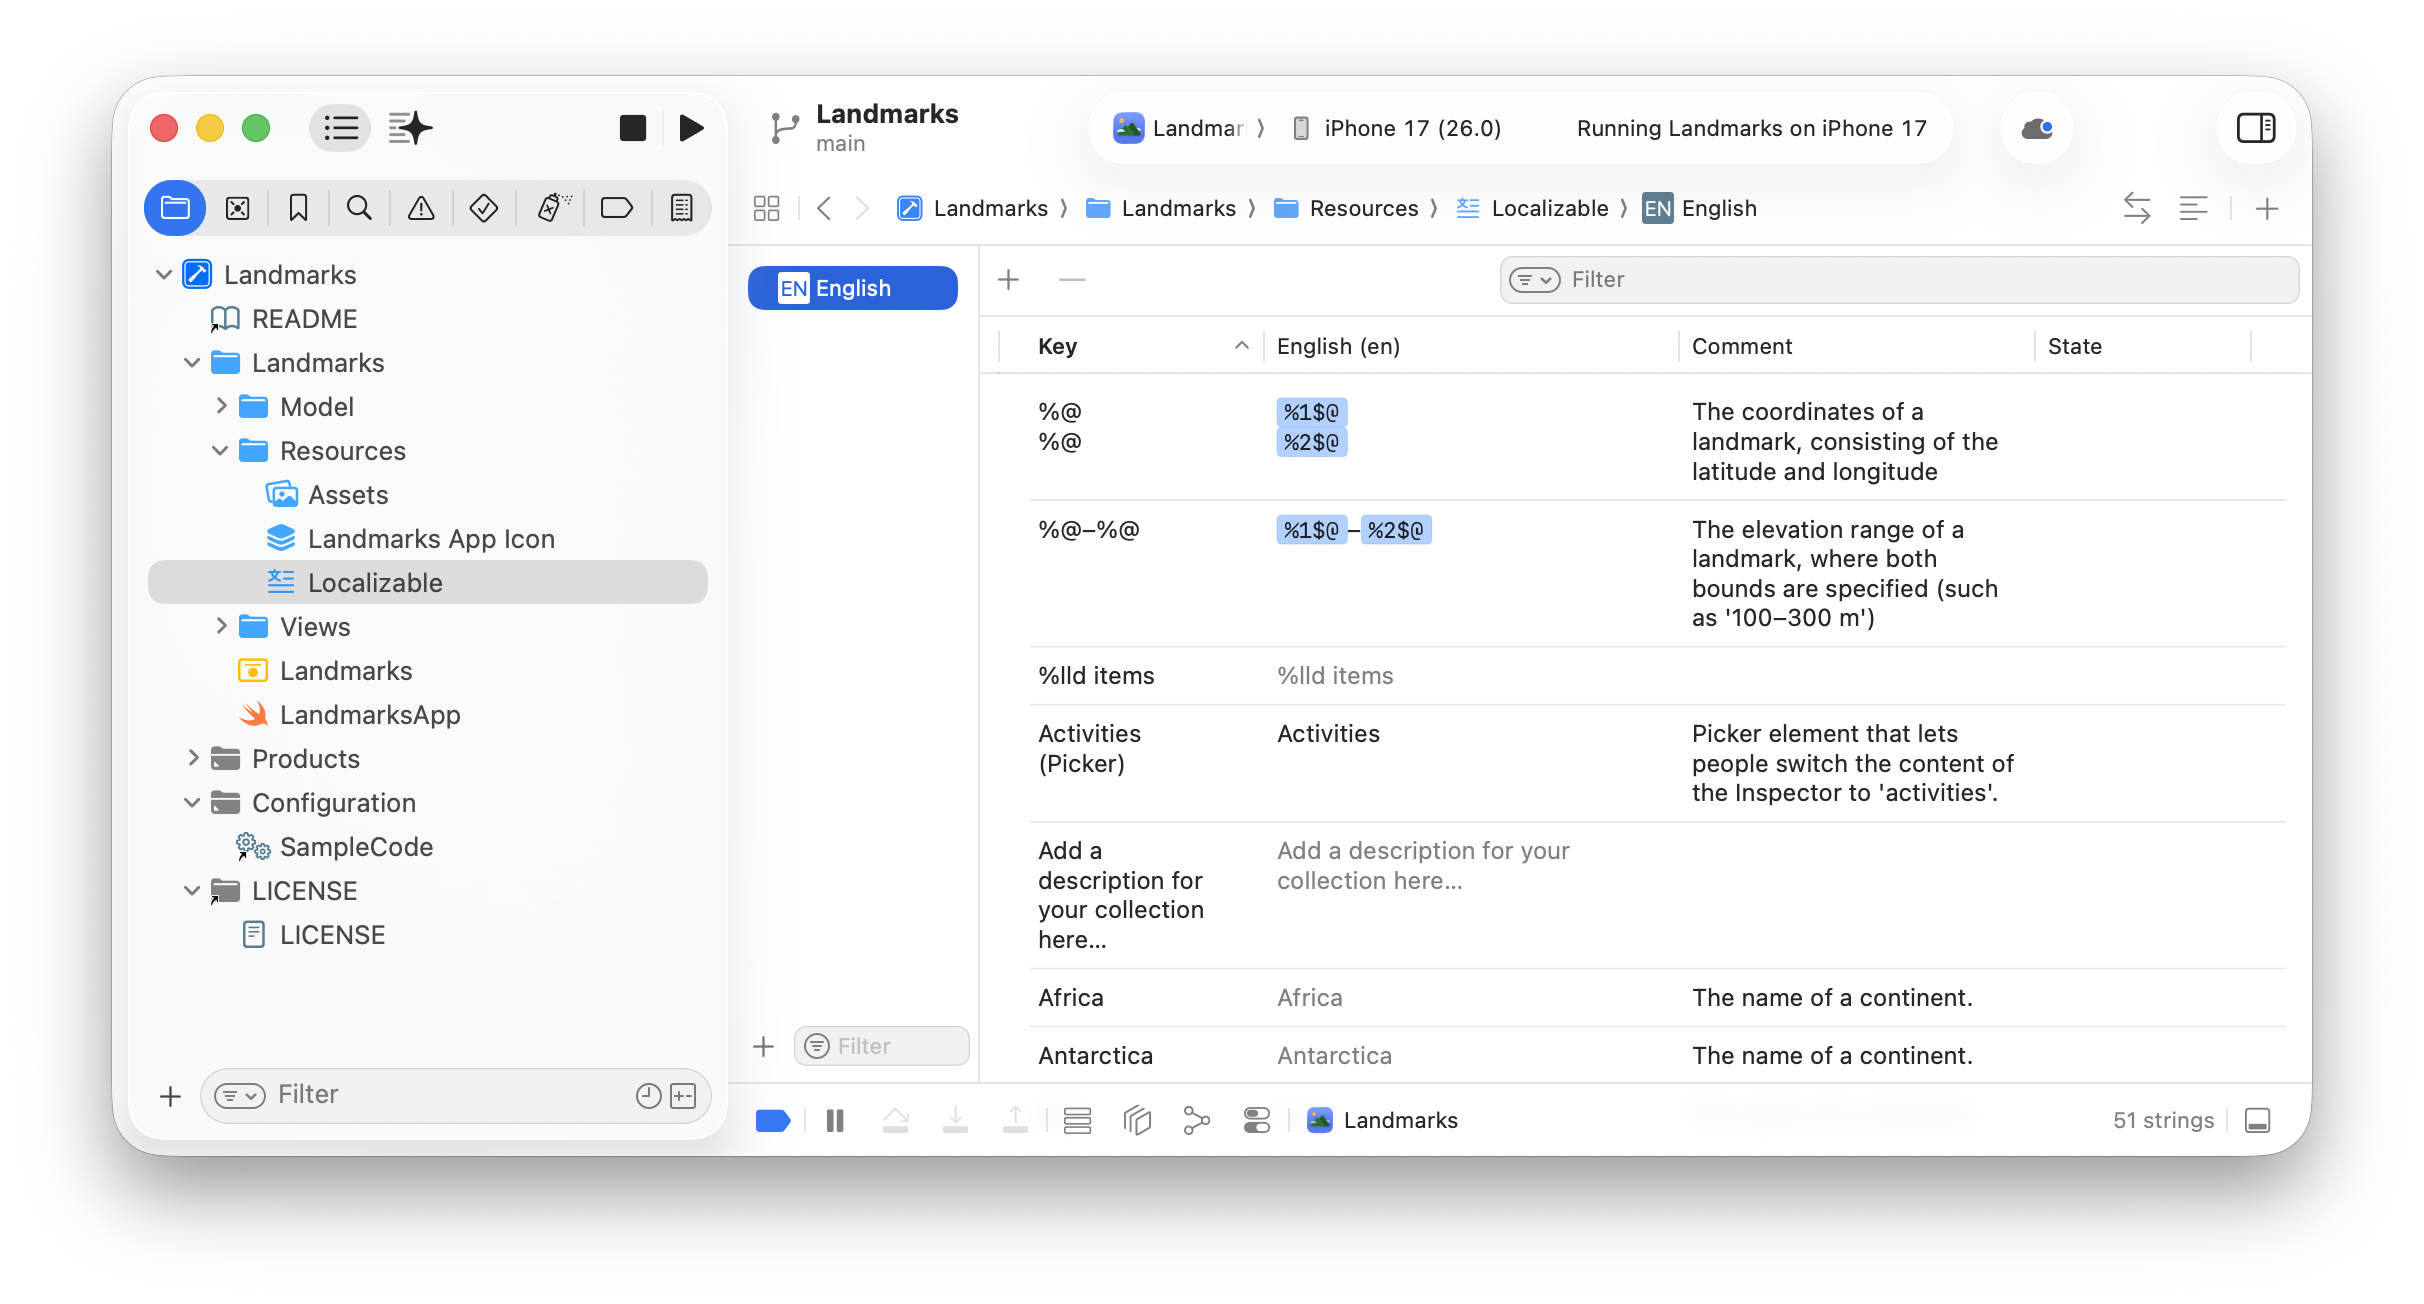Open the README file
Viewport: 2424px width, 1304px height.
(304, 318)
